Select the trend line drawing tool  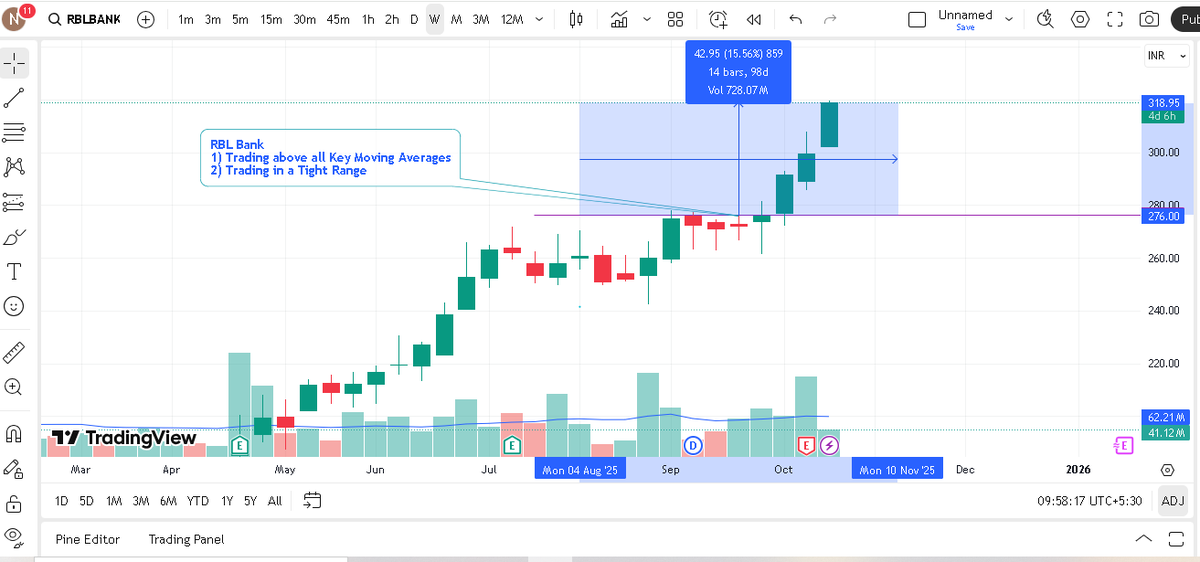click(x=14, y=97)
